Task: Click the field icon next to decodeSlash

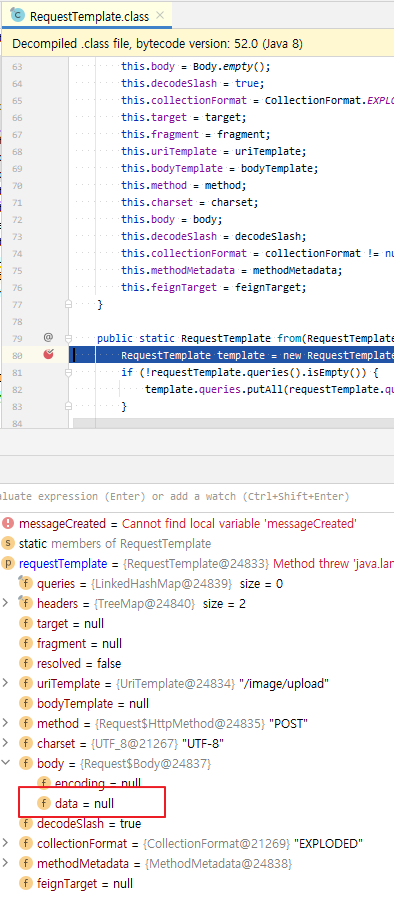Action: click(x=25, y=823)
